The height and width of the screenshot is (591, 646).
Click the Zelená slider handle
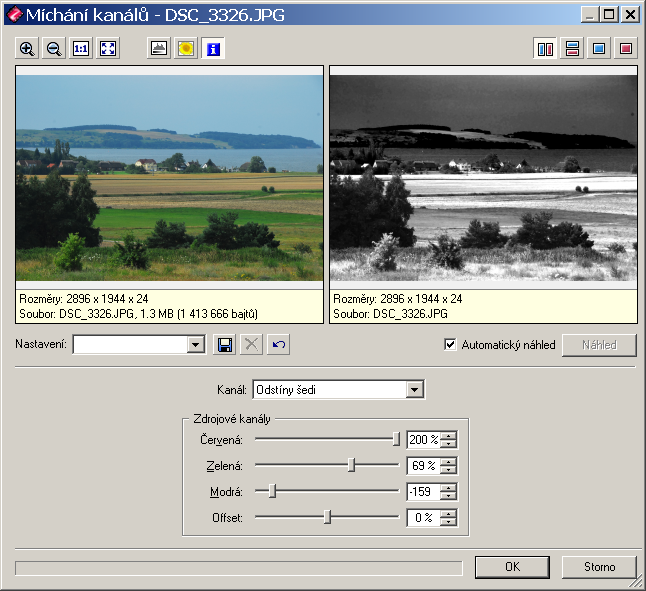point(351,465)
